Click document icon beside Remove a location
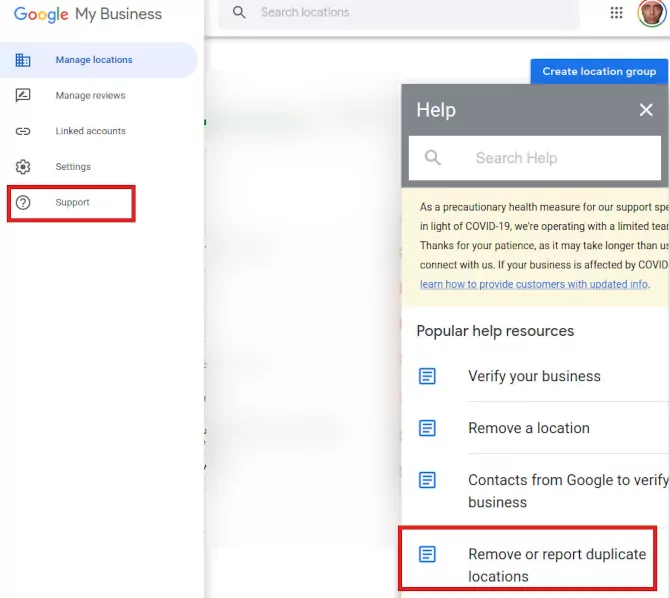This screenshot has height=598, width=670. (x=427, y=428)
